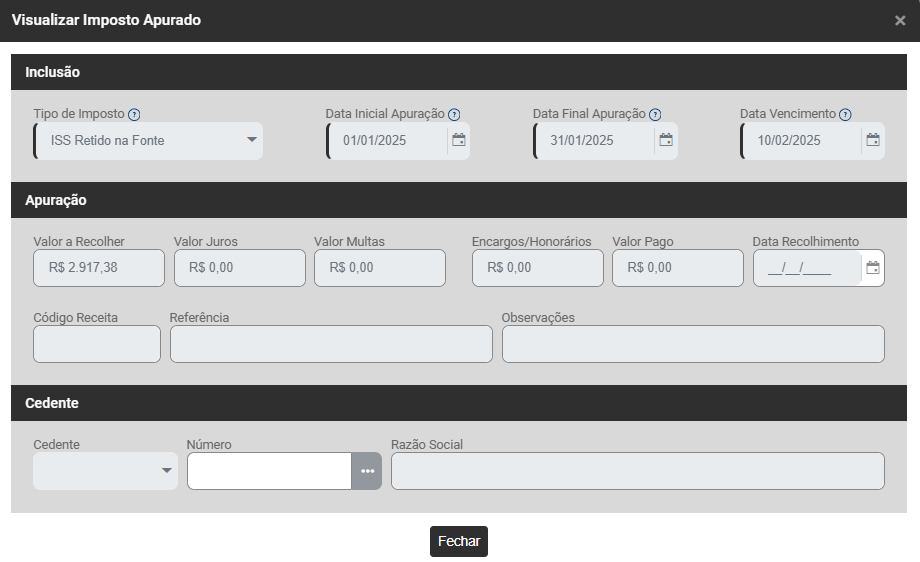Click the Número input field
This screenshot has width=920, height=562.
click(269, 471)
